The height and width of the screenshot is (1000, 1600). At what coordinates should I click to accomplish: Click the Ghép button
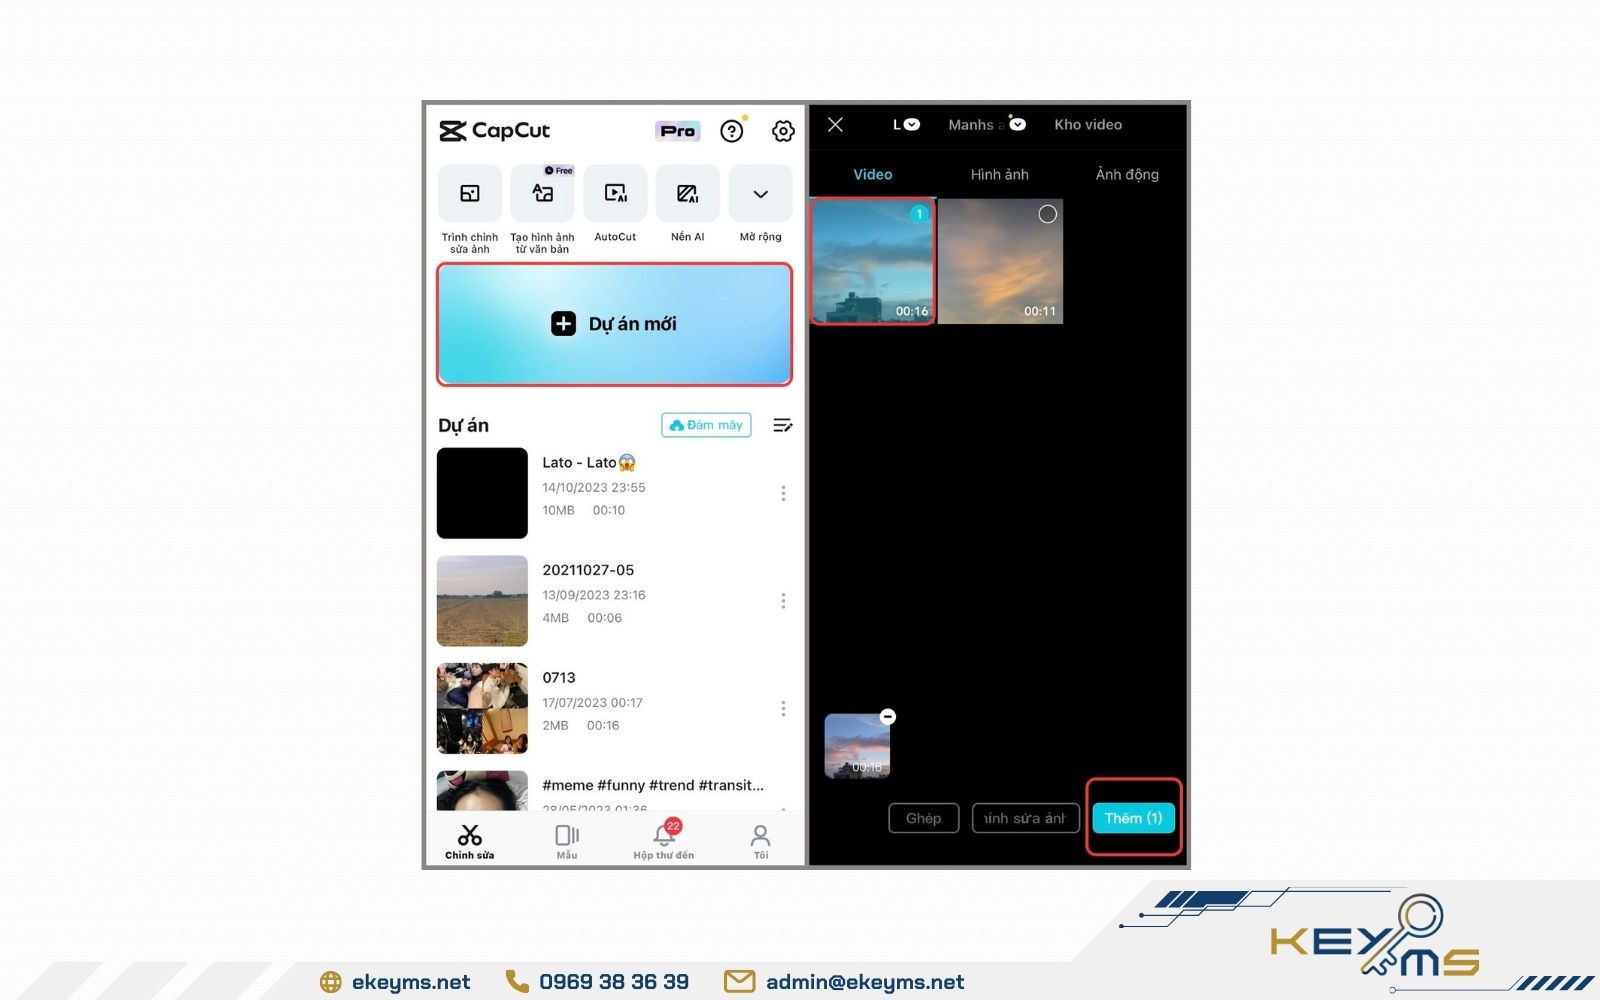pyautogui.click(x=924, y=818)
